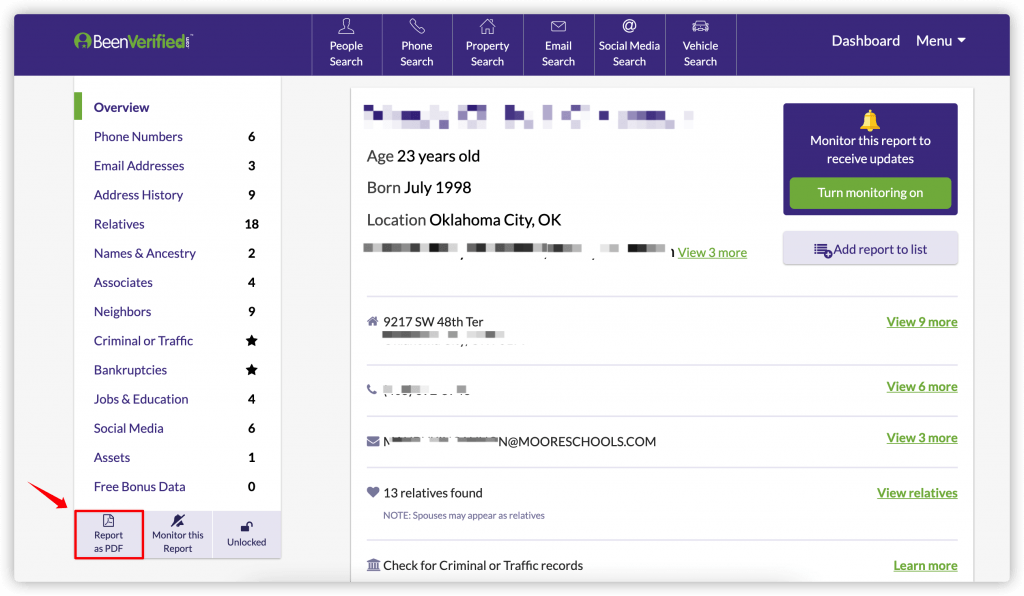The width and height of the screenshot is (1024, 596).
Task: Open Vehicle Search
Action: click(700, 43)
